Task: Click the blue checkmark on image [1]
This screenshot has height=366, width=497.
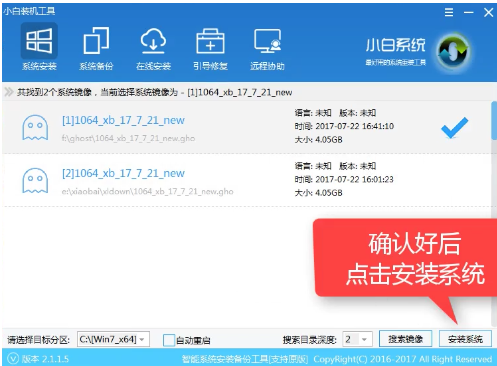Action: coord(454,127)
